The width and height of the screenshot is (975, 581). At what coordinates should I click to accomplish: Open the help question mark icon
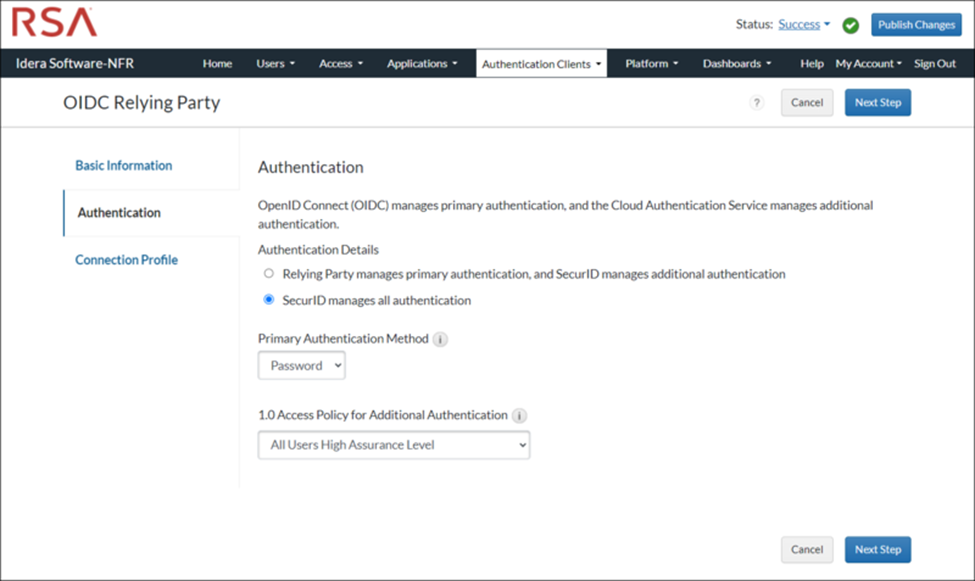(757, 103)
